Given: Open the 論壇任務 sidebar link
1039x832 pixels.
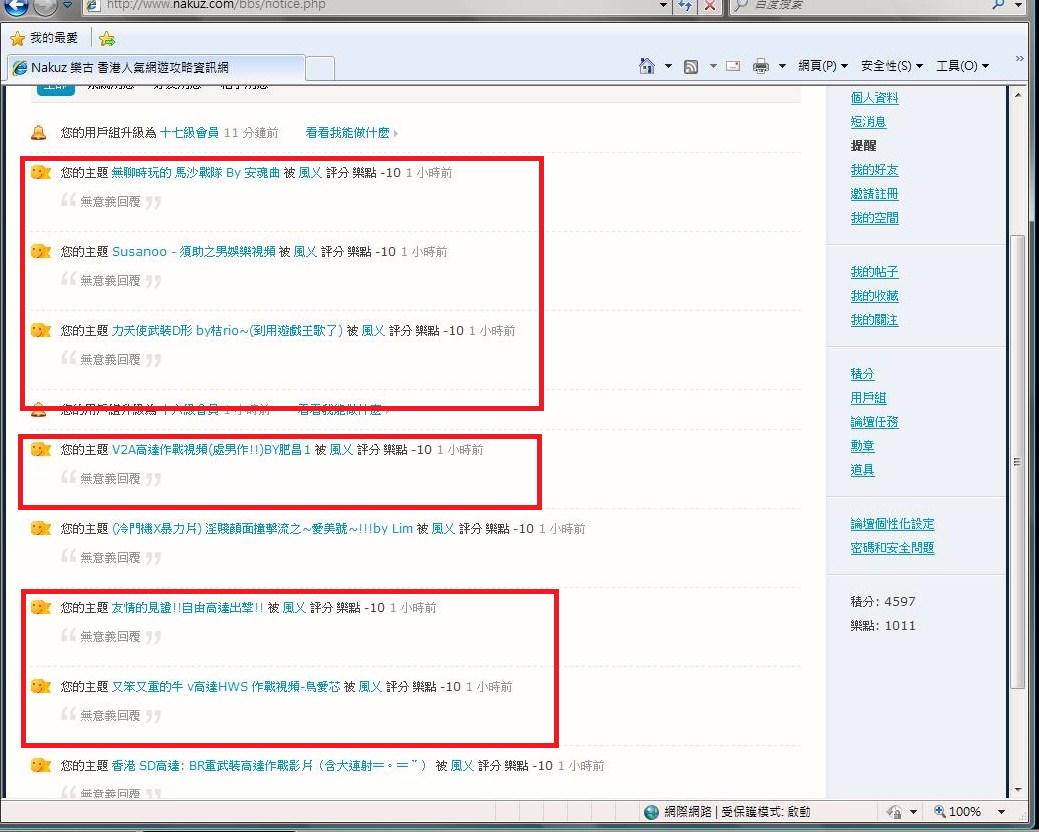Looking at the screenshot, I should pos(874,422).
